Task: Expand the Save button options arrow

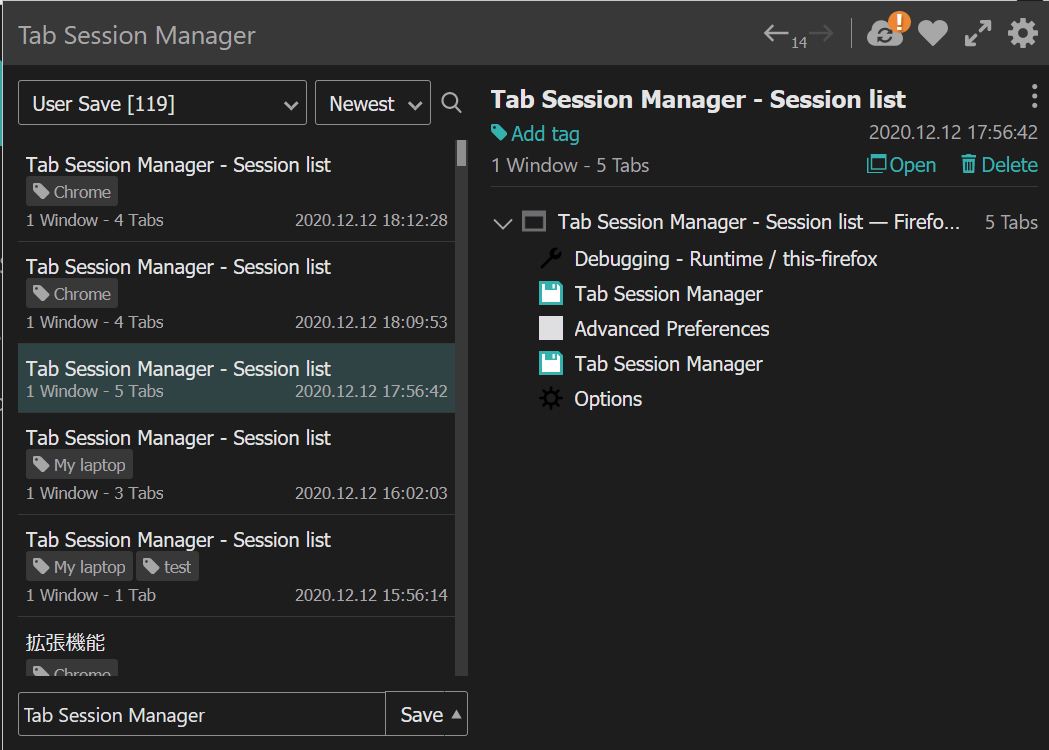Action: coord(456,714)
